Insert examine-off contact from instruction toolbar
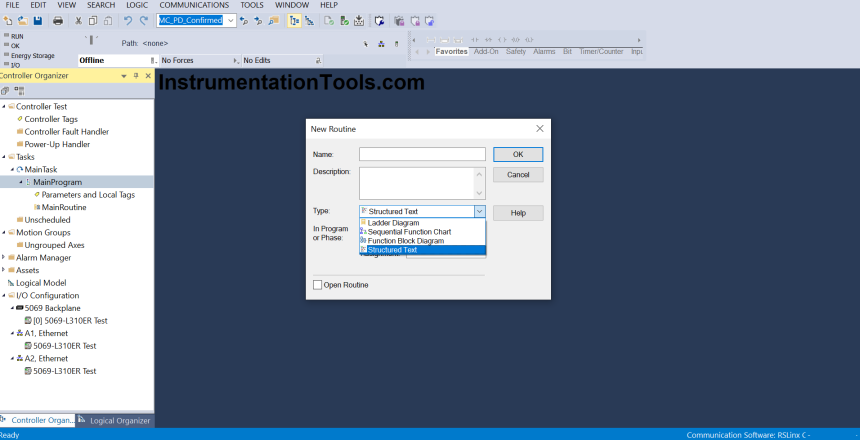860x440 pixels. (x=488, y=40)
